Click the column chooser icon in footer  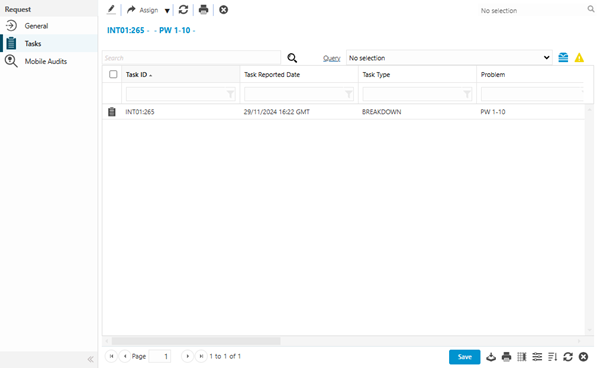point(522,357)
